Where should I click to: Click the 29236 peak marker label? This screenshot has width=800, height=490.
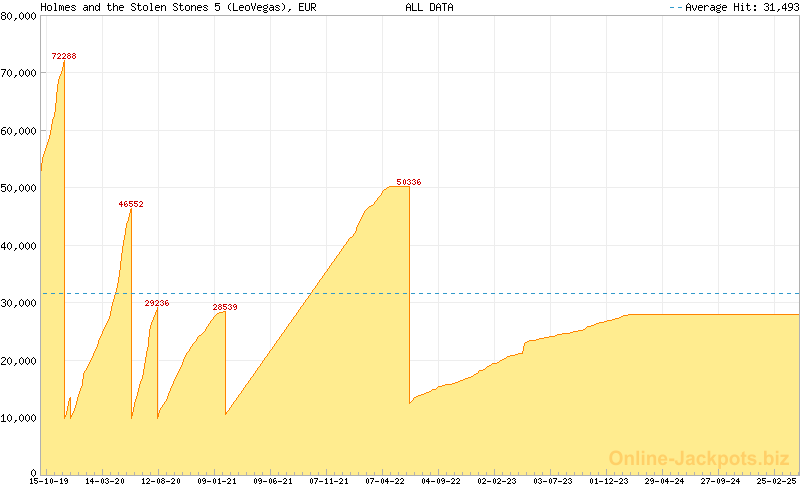pyautogui.click(x=157, y=303)
